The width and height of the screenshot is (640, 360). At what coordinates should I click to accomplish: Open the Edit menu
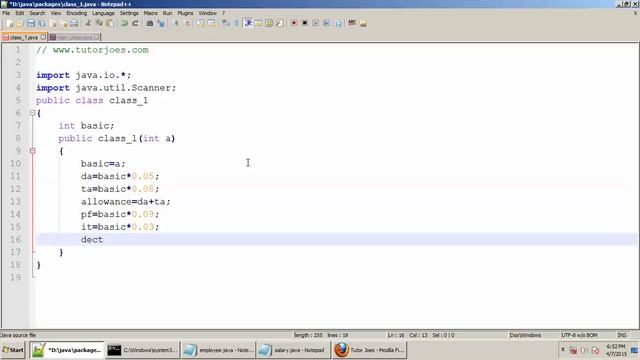point(20,13)
